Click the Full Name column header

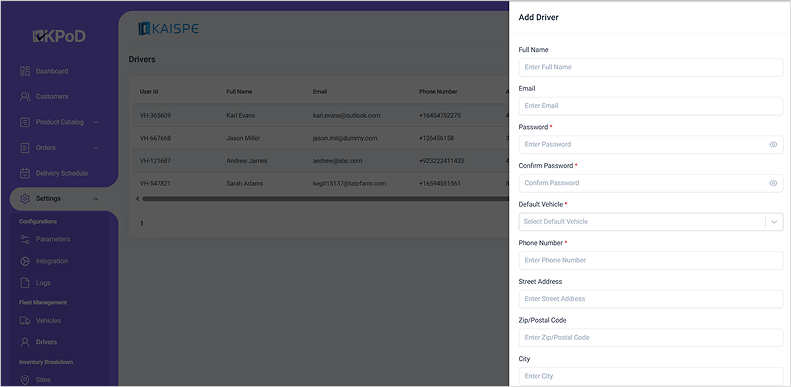click(239, 92)
